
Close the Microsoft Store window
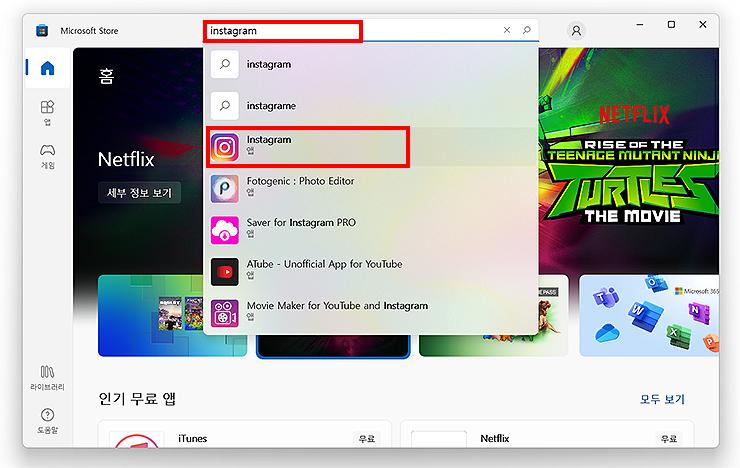pos(703,25)
